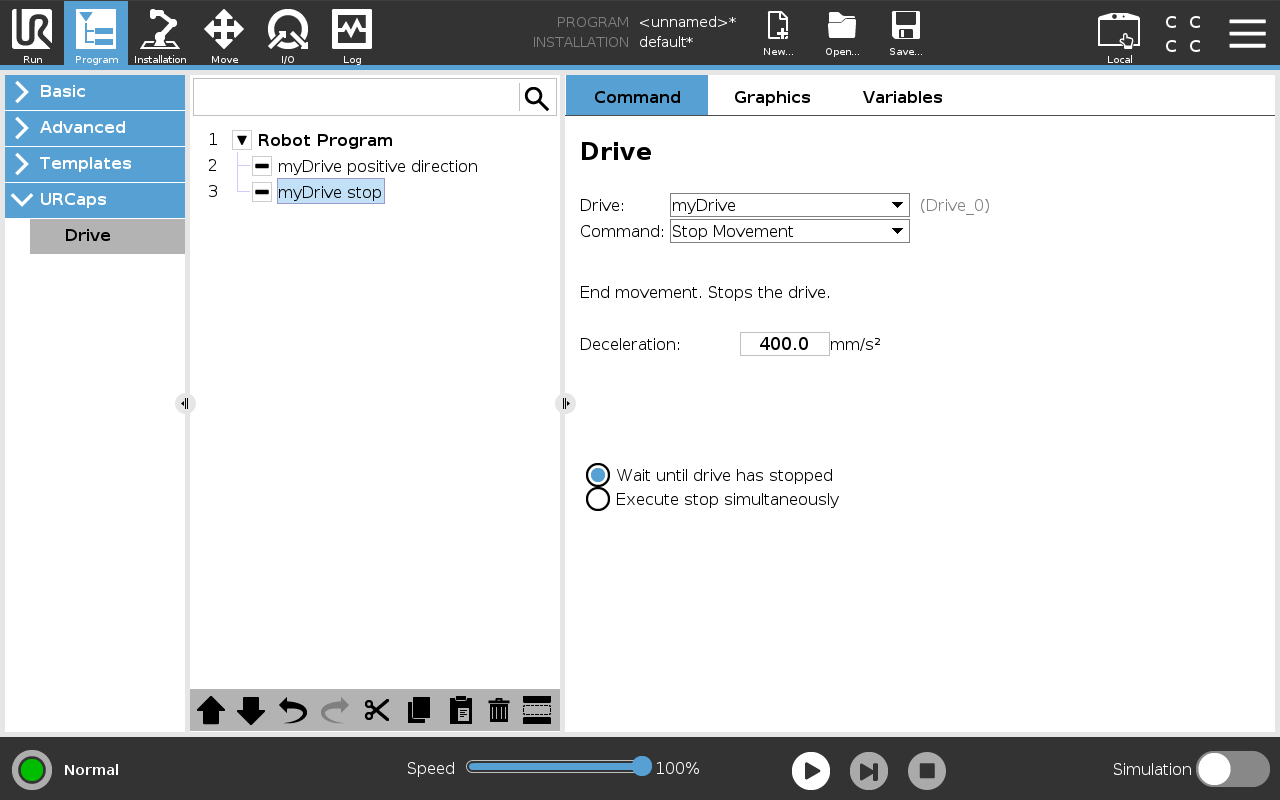
Task: Delete selected node with trash icon
Action: pos(499,710)
